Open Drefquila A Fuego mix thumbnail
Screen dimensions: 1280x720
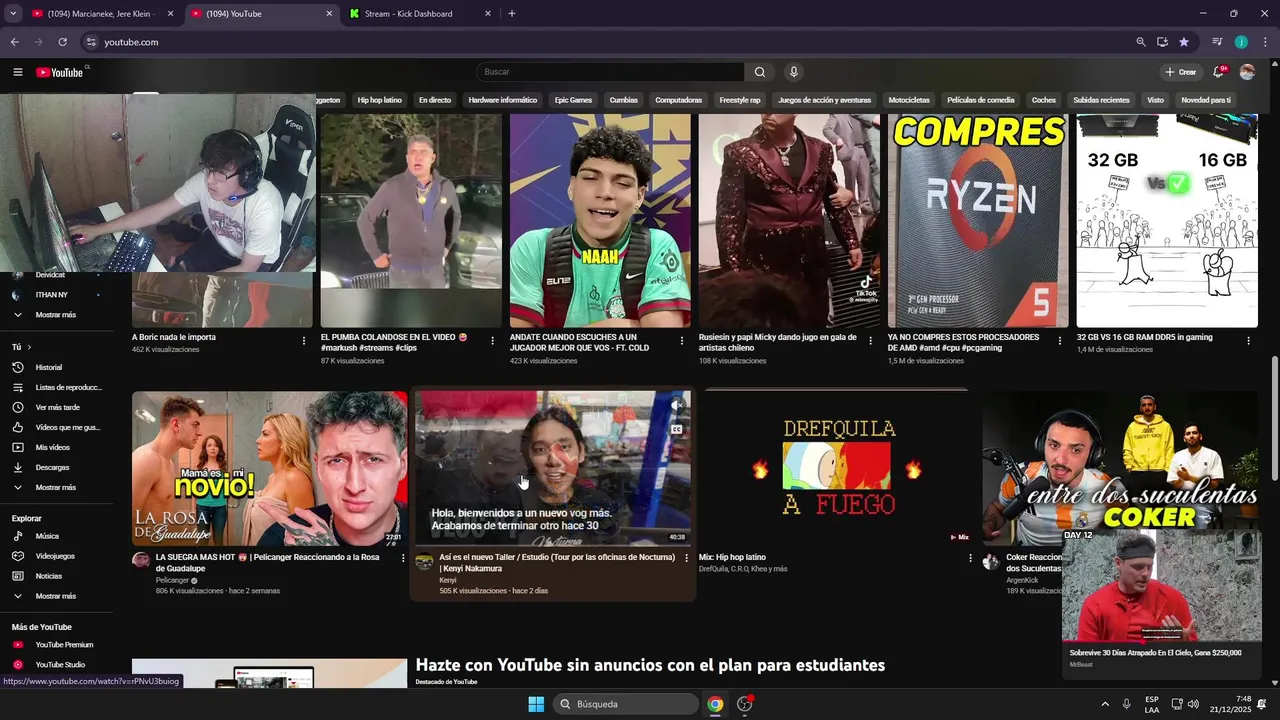pos(836,468)
